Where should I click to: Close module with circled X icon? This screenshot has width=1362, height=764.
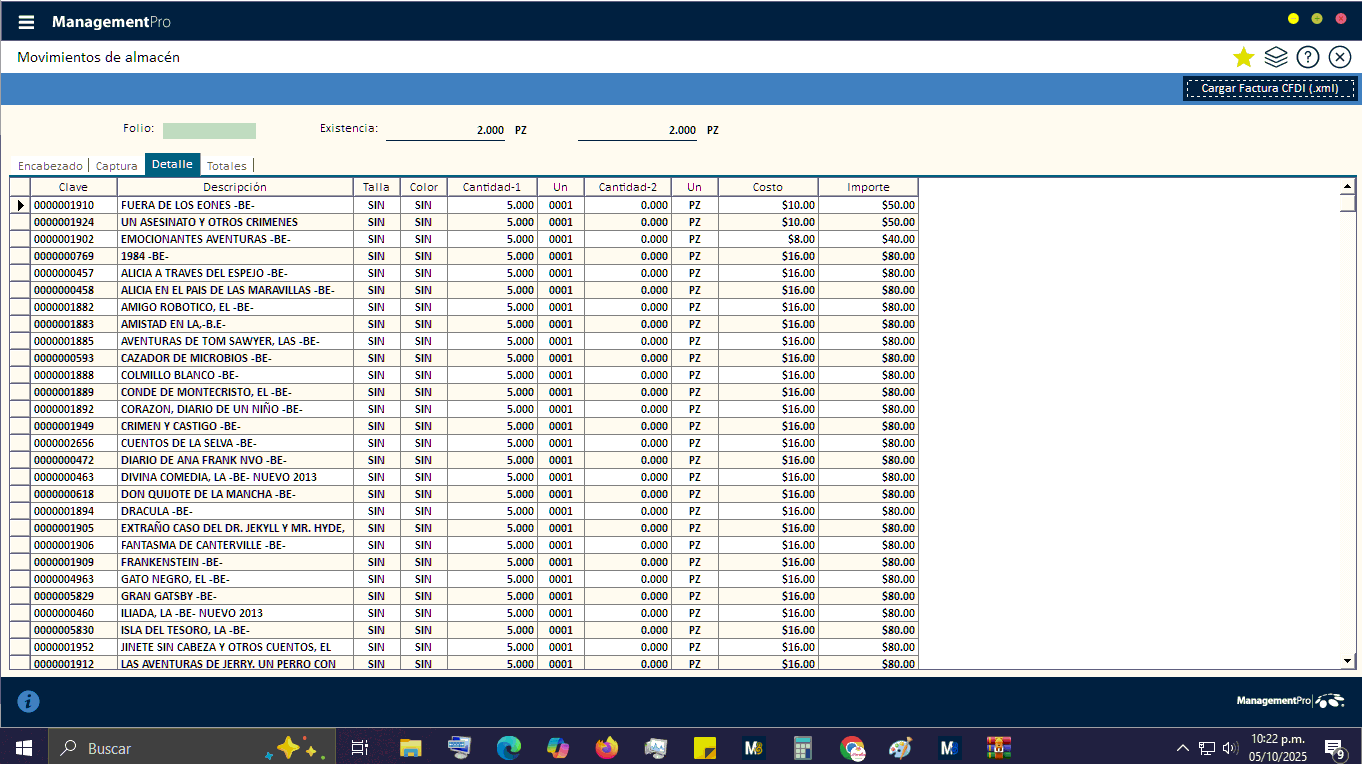pos(1340,57)
